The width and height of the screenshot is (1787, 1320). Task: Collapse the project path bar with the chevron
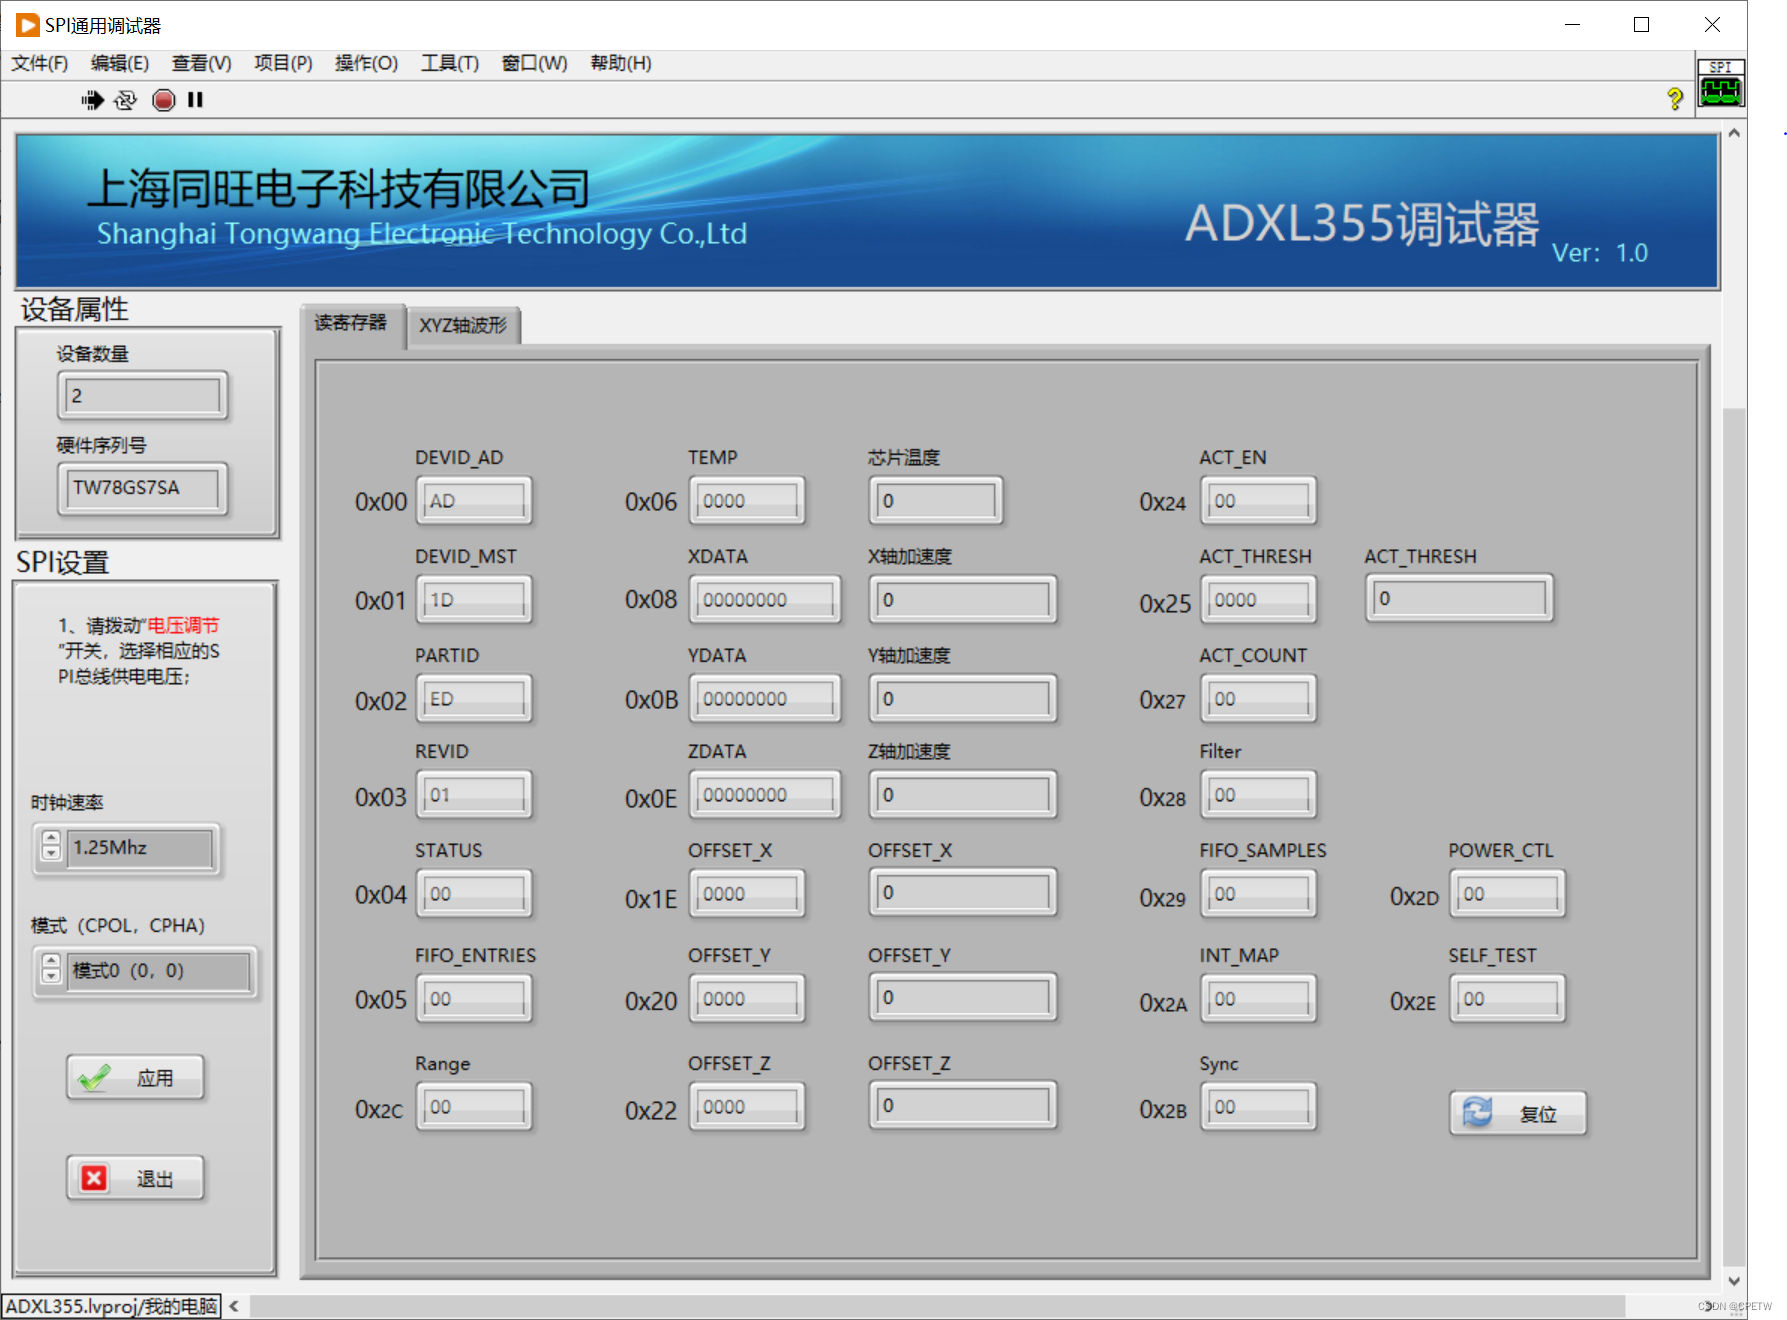coord(232,1306)
